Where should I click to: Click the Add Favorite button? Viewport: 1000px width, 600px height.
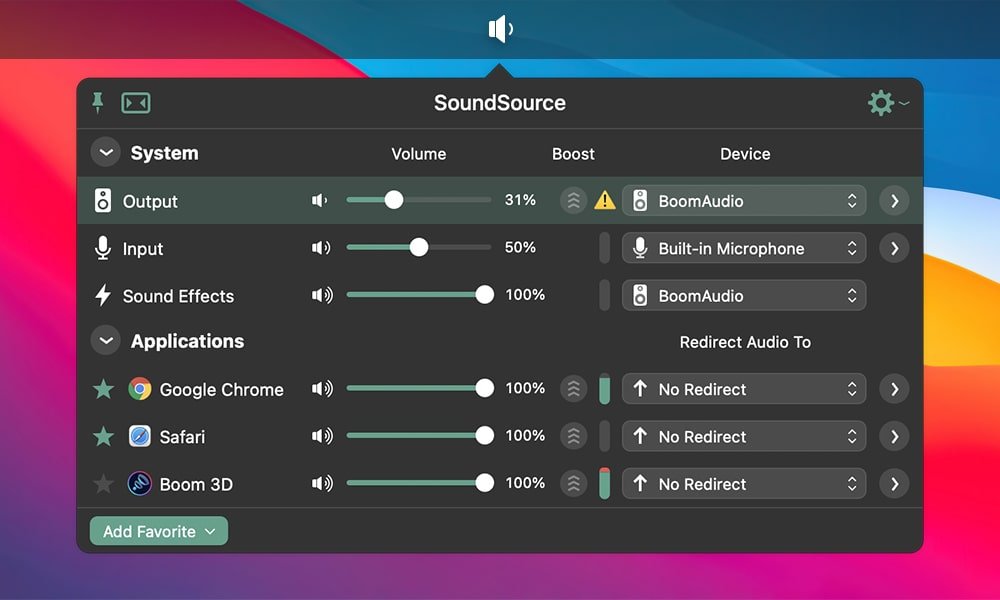(157, 532)
